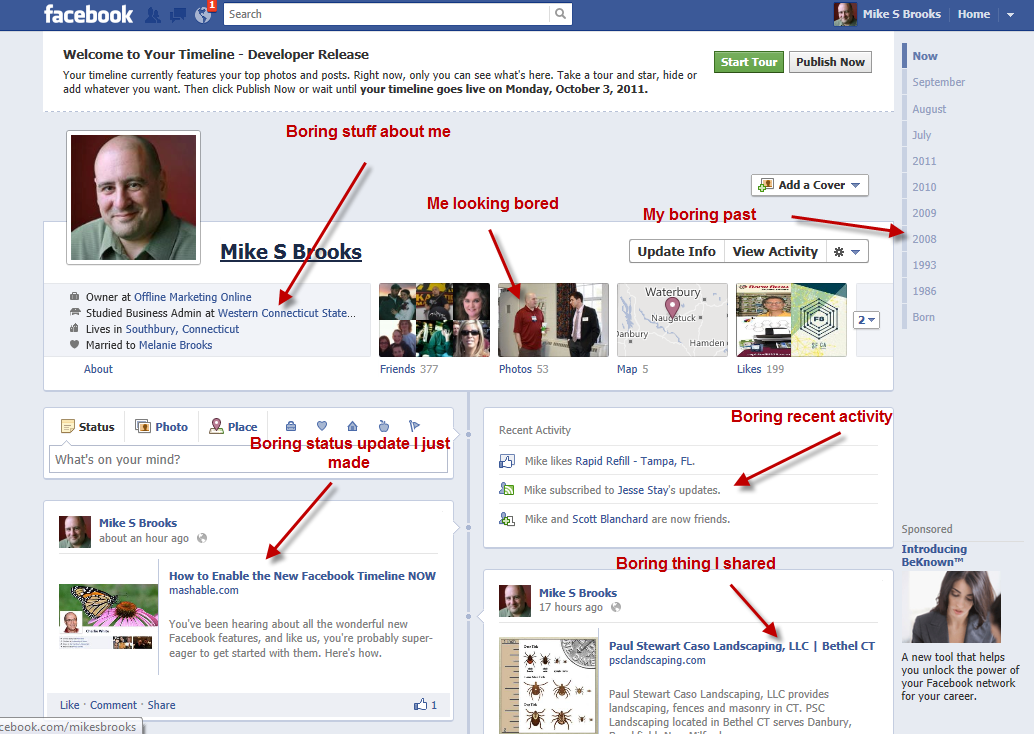Open How to Enable the New Facebook Timeline link
This screenshot has height=734, width=1034.
(x=302, y=576)
